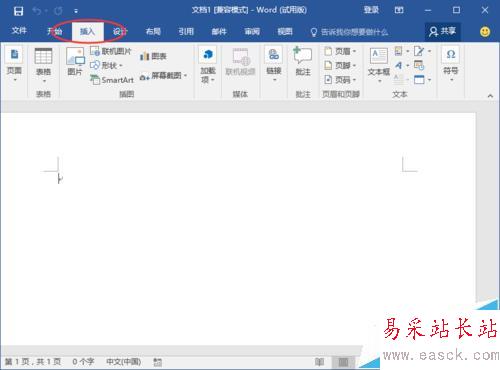Save the document using the floppy disk icon
The image size is (500, 370).
point(18,11)
